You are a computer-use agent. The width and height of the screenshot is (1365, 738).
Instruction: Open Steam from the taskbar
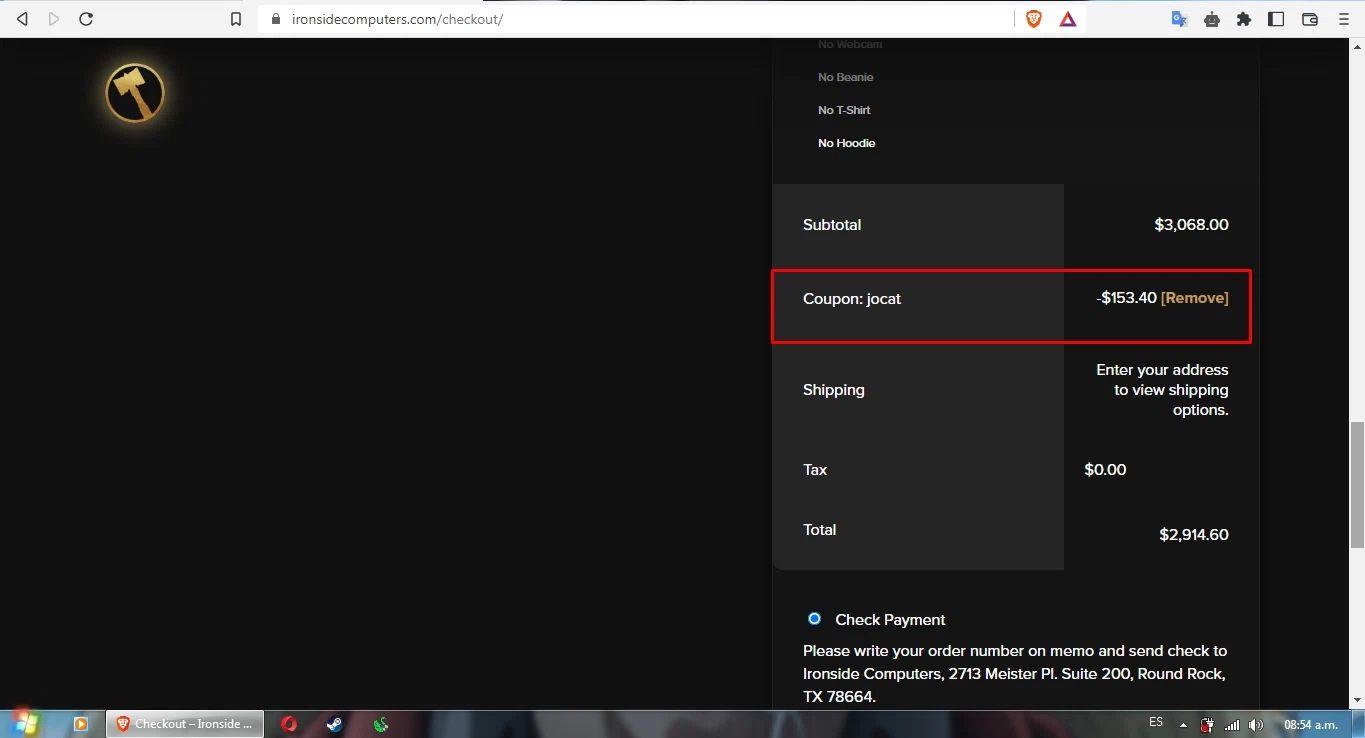pyautogui.click(x=335, y=724)
